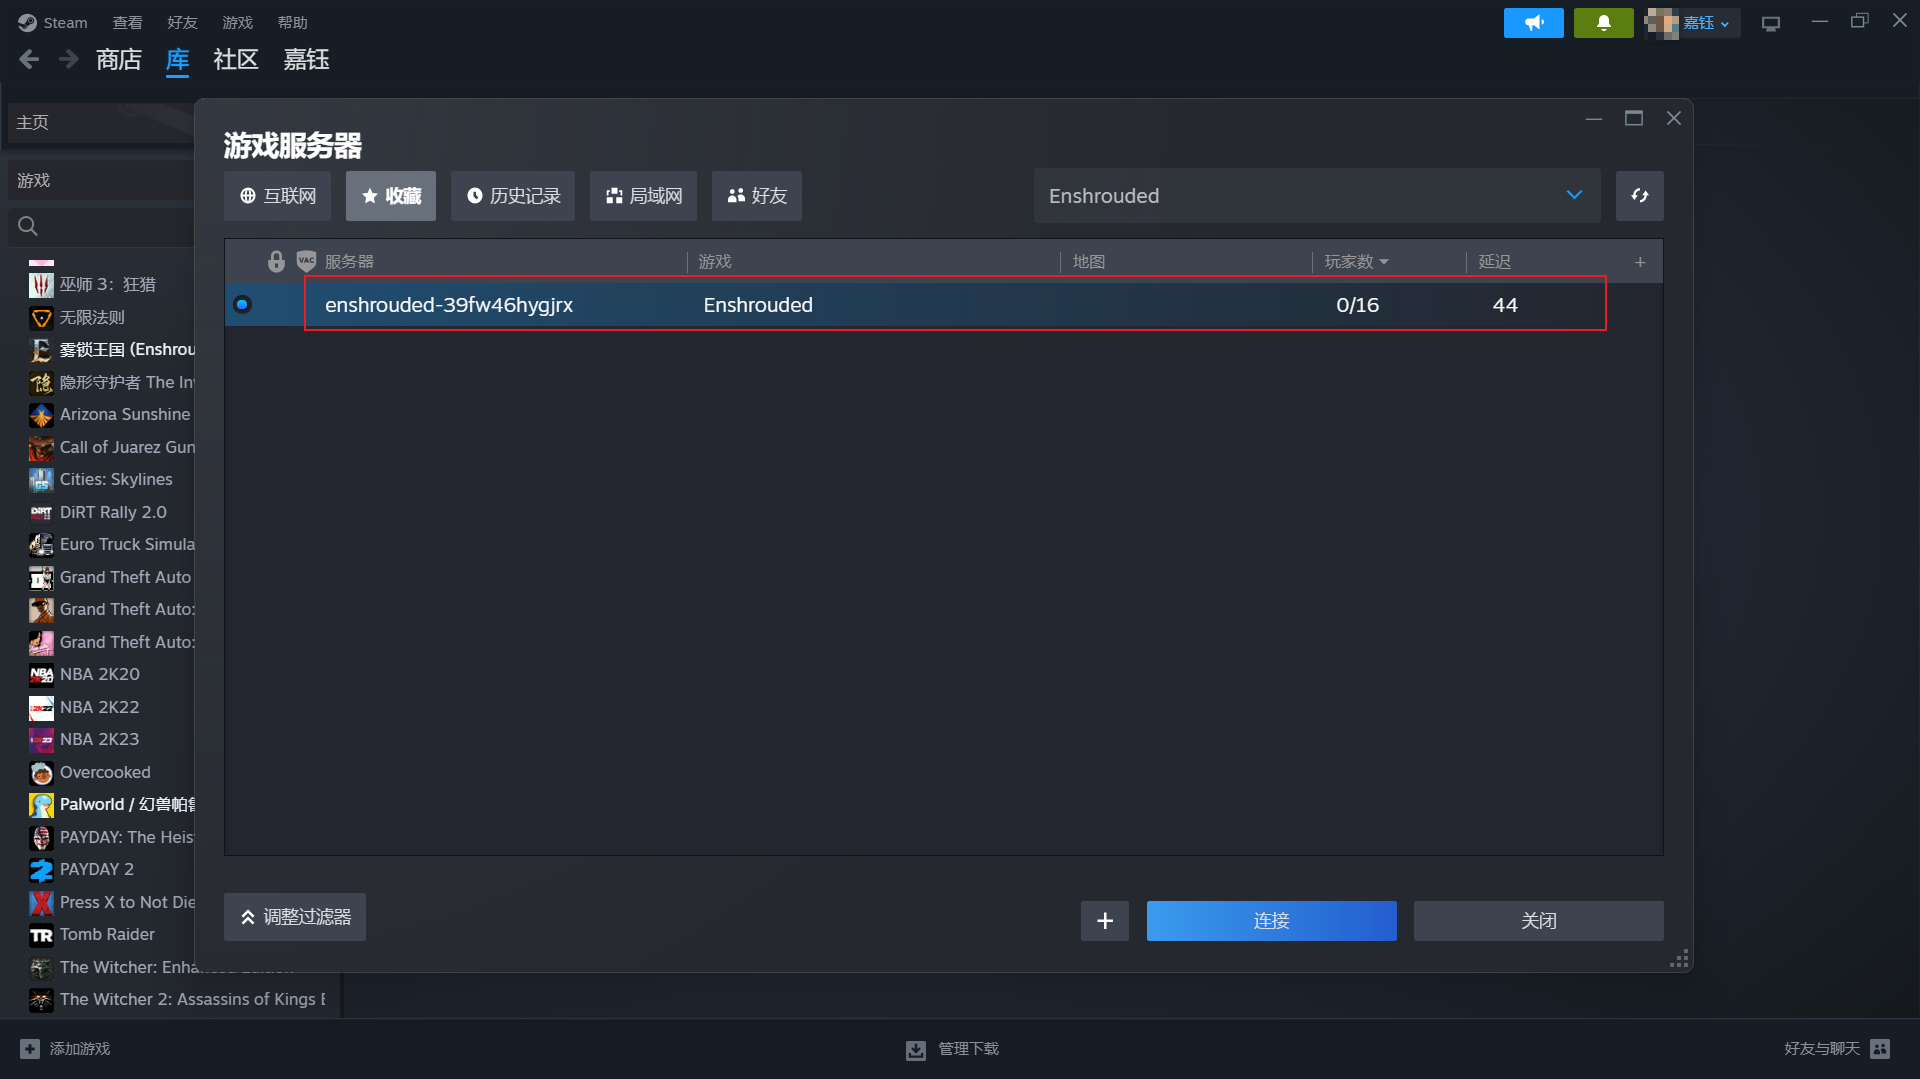This screenshot has height=1079, width=1920.
Task: Click the blue announcements megaphone icon
Action: 1533,22
